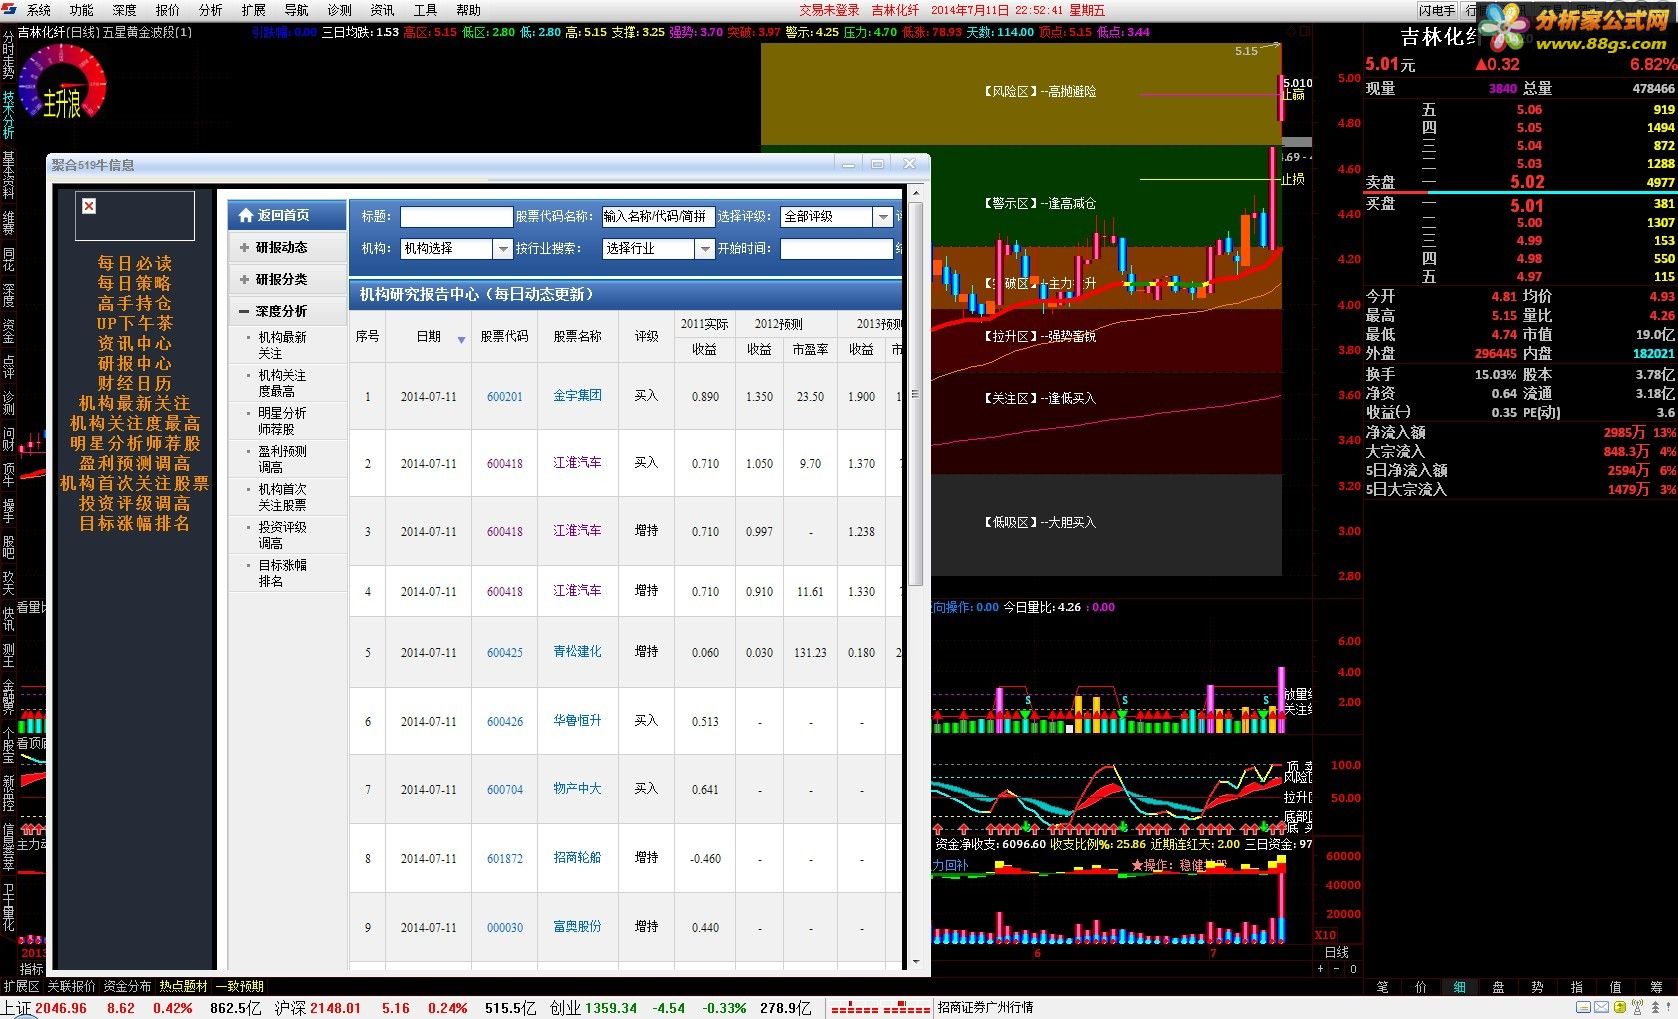The image size is (1678, 1019).
Task: Select 机构最新关注 in the sidebar tree
Action: (x=282, y=345)
